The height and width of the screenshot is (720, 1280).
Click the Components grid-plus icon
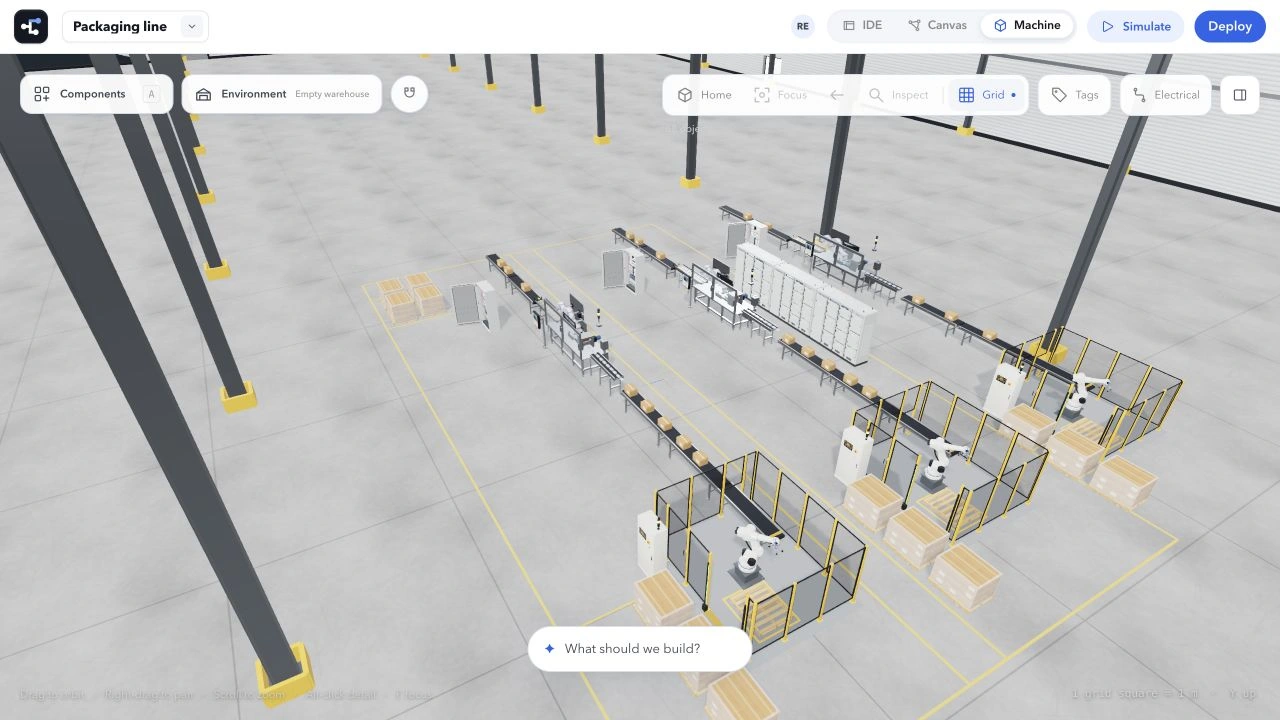42,94
